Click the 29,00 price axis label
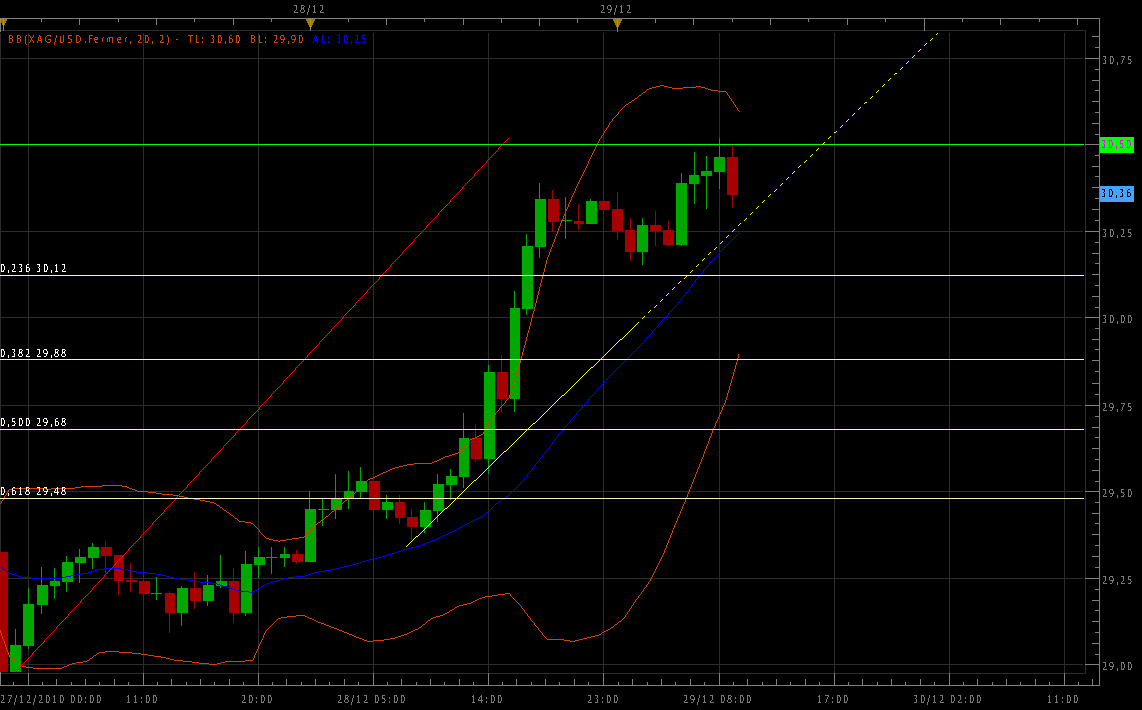 coord(1116,666)
